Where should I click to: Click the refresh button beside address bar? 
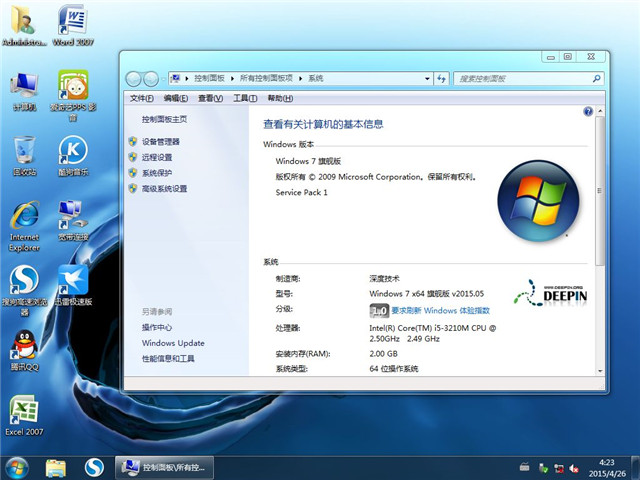(441, 78)
